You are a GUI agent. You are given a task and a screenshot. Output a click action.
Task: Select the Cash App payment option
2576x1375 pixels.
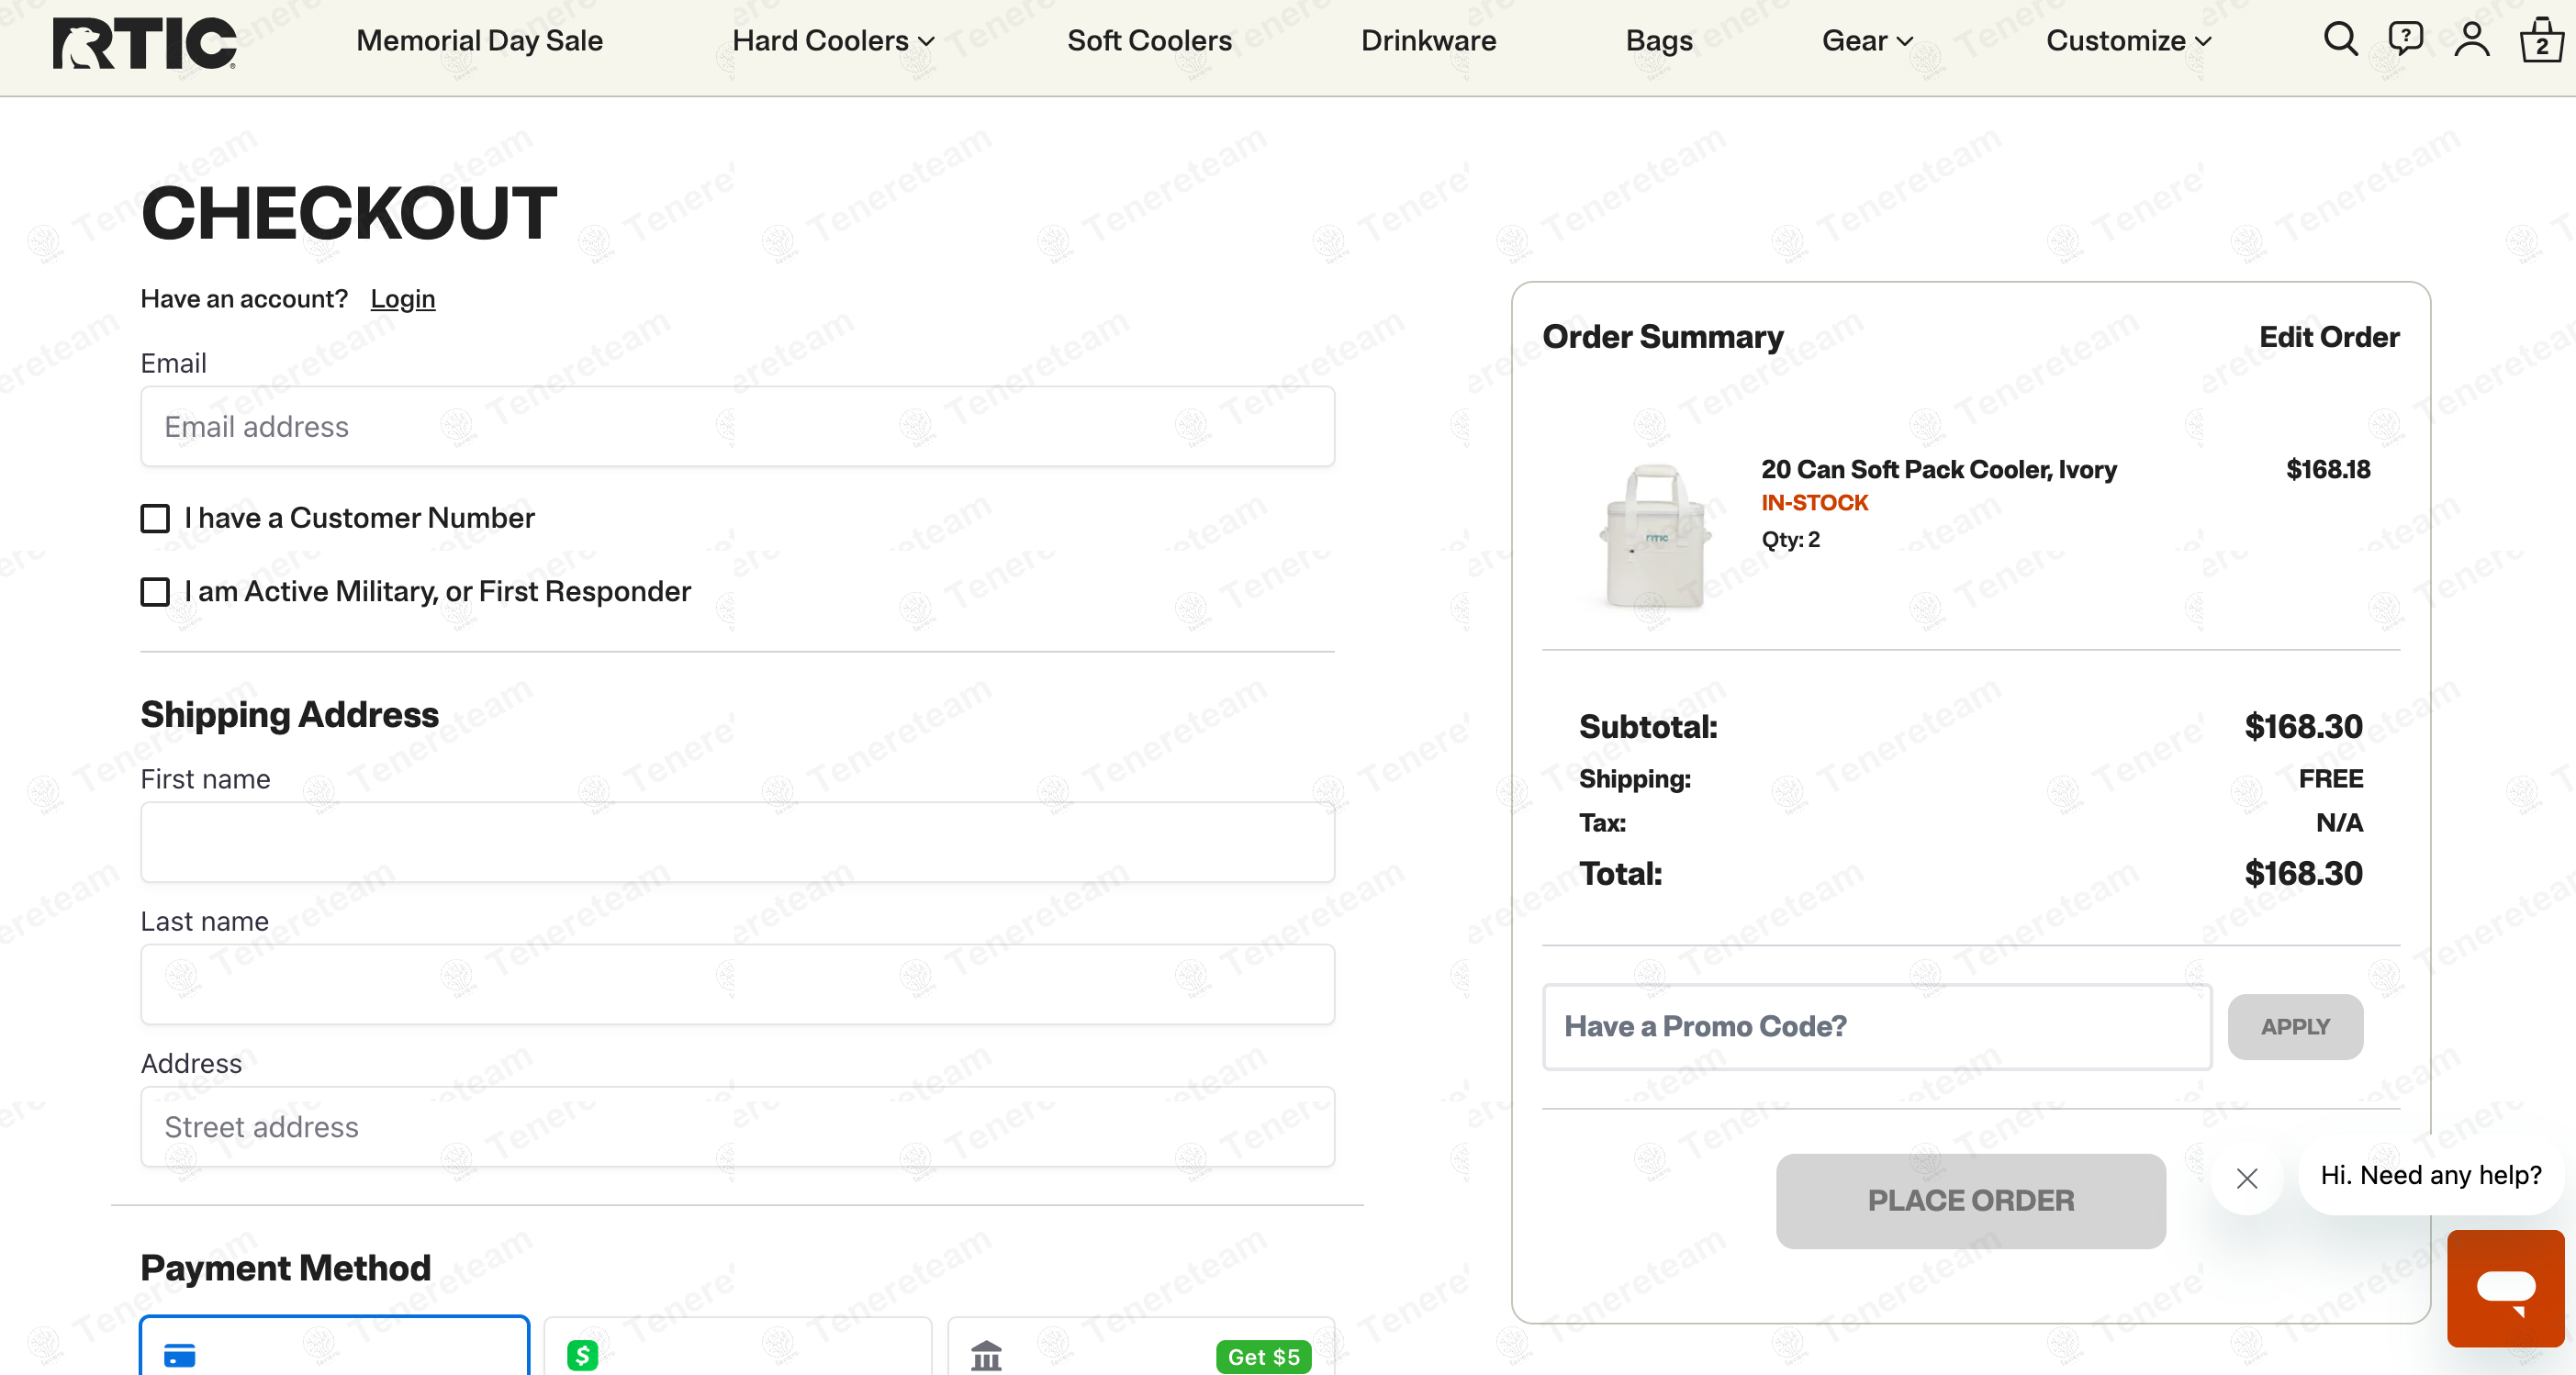737,1350
